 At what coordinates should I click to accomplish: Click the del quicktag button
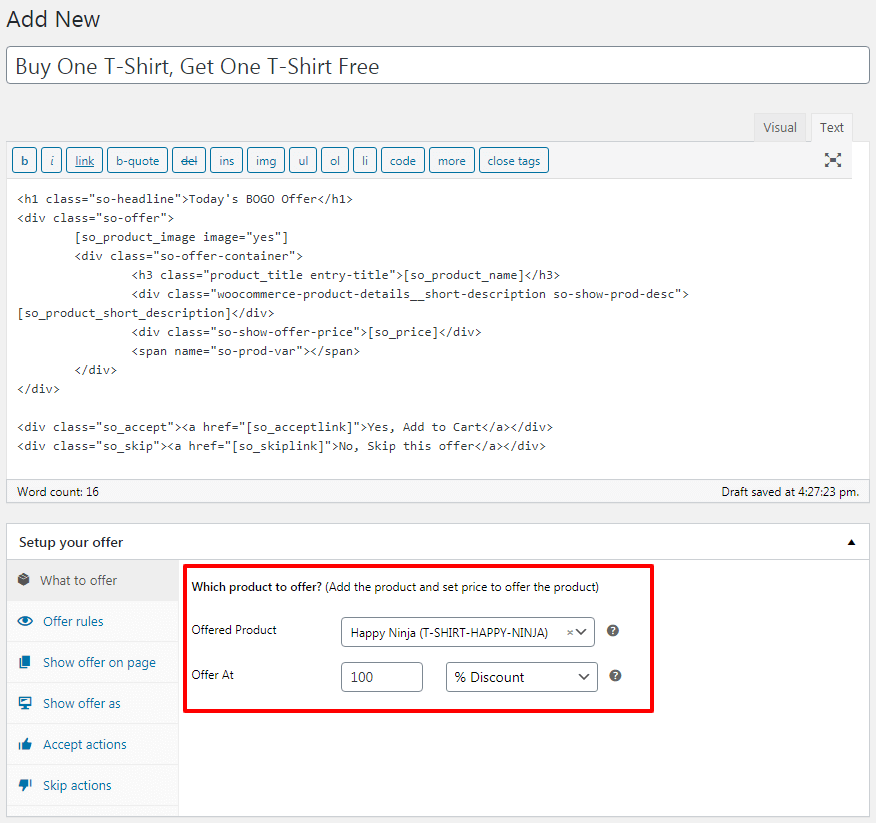pos(189,160)
